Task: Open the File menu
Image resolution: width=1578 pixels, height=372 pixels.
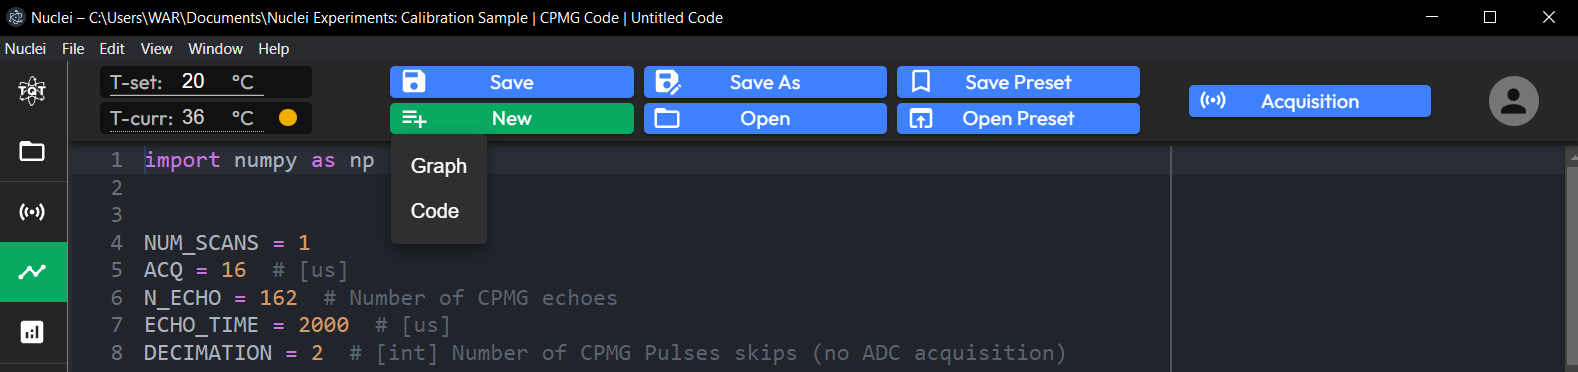Action: 73,48
